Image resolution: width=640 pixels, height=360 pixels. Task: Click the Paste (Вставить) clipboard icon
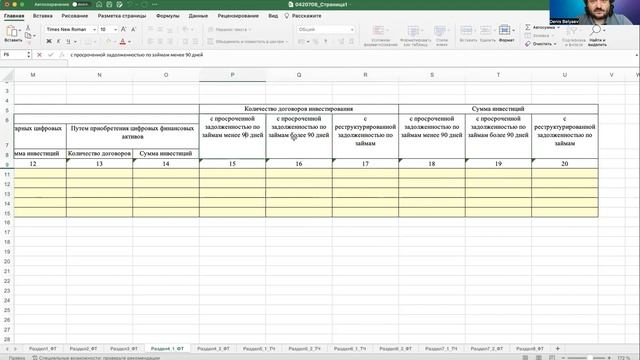pyautogui.click(x=12, y=31)
